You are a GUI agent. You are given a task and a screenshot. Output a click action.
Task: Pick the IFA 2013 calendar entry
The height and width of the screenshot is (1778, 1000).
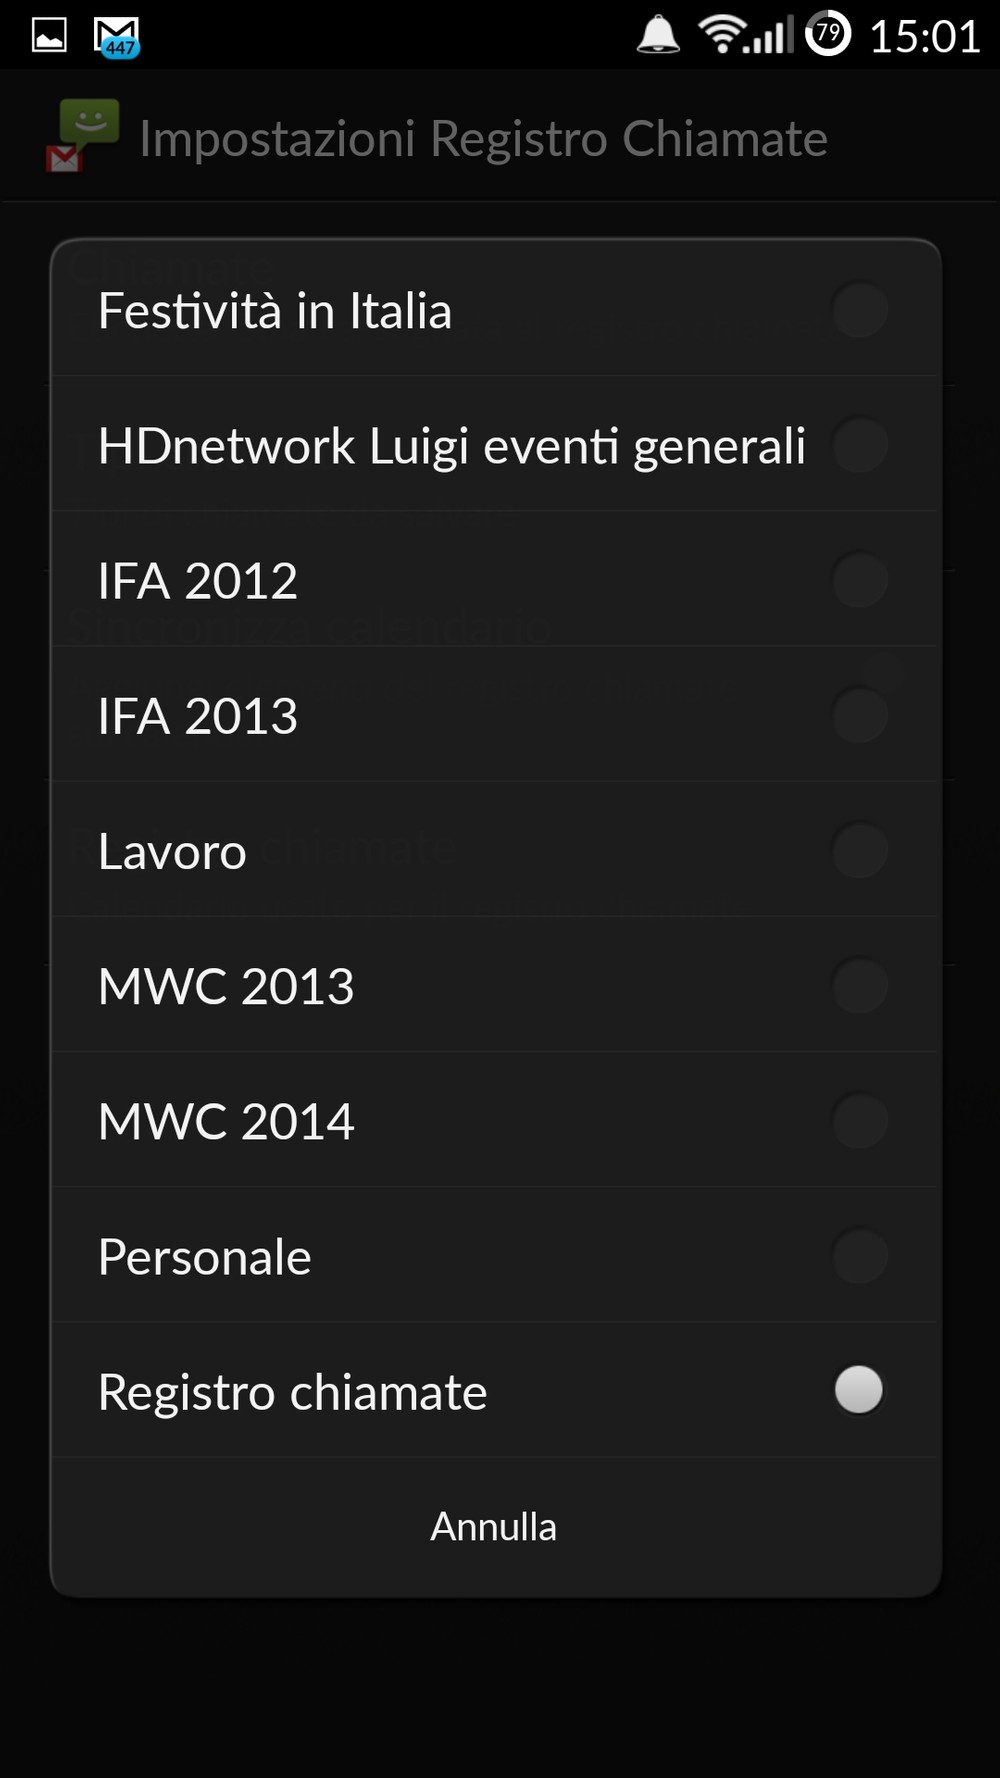point(198,716)
